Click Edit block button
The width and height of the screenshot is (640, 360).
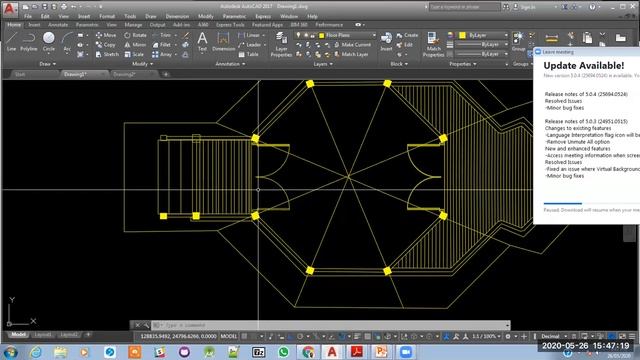(x=404, y=44)
